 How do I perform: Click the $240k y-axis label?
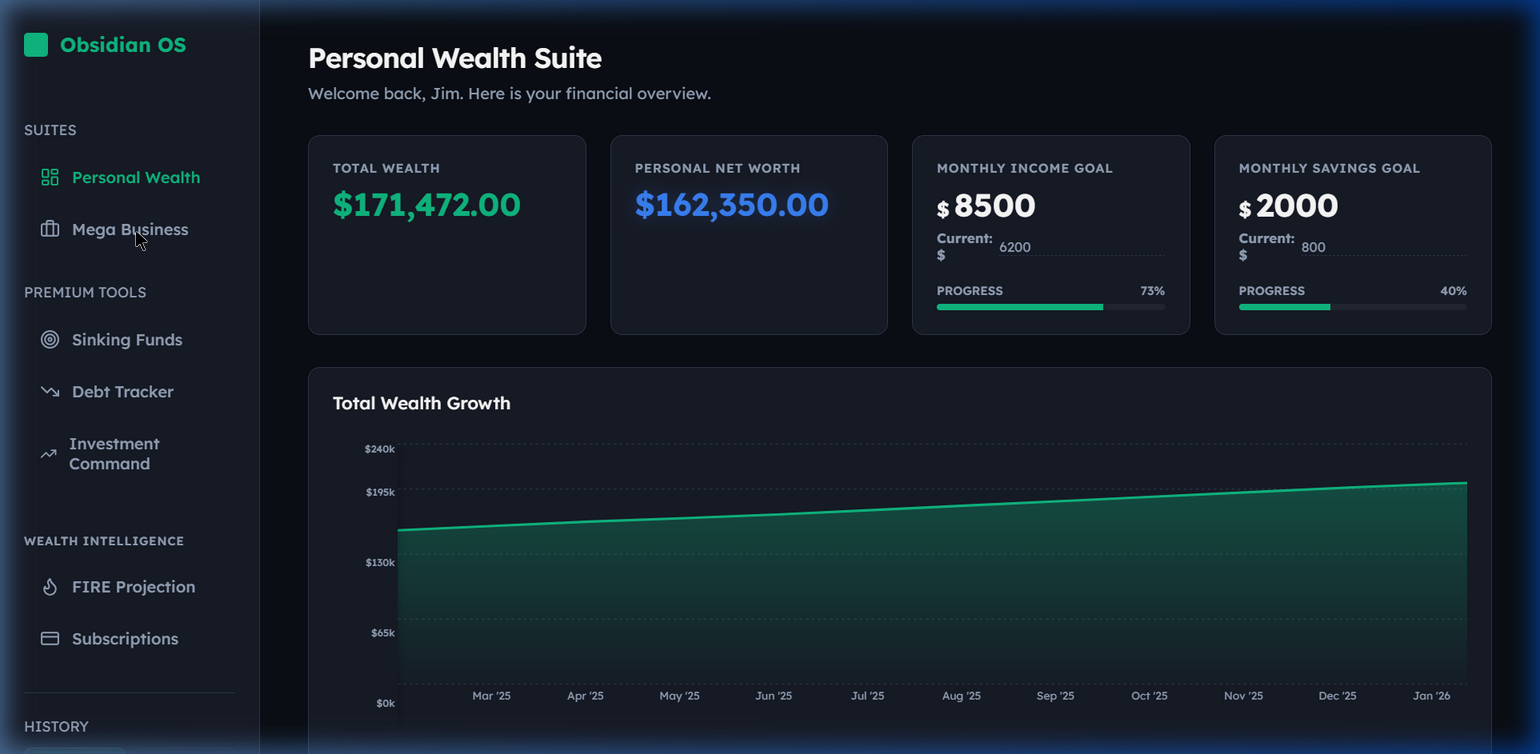pos(380,449)
